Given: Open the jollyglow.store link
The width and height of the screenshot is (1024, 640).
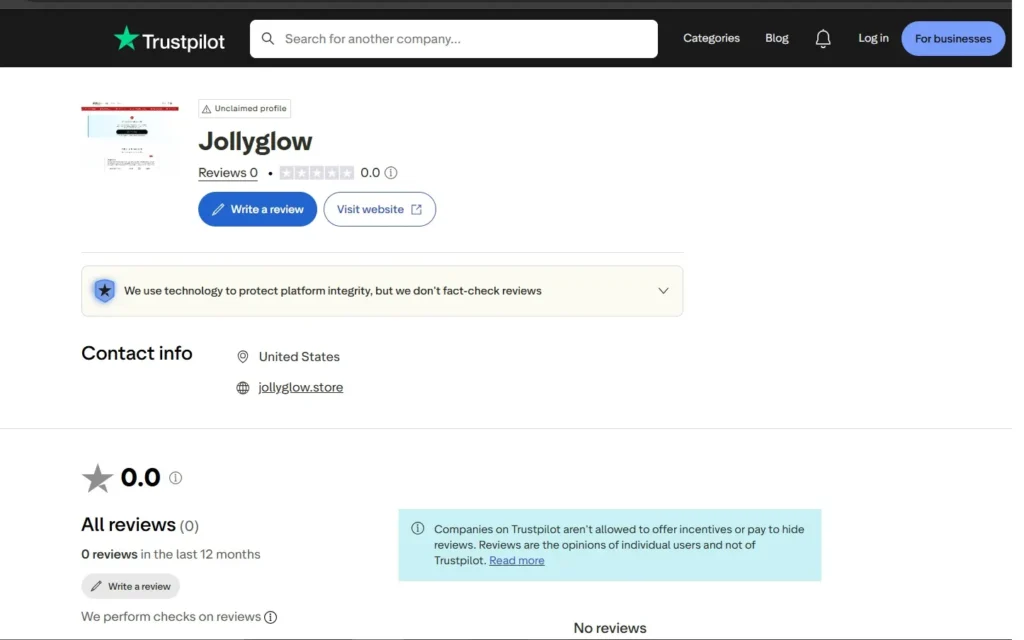Looking at the screenshot, I should pyautogui.click(x=300, y=387).
